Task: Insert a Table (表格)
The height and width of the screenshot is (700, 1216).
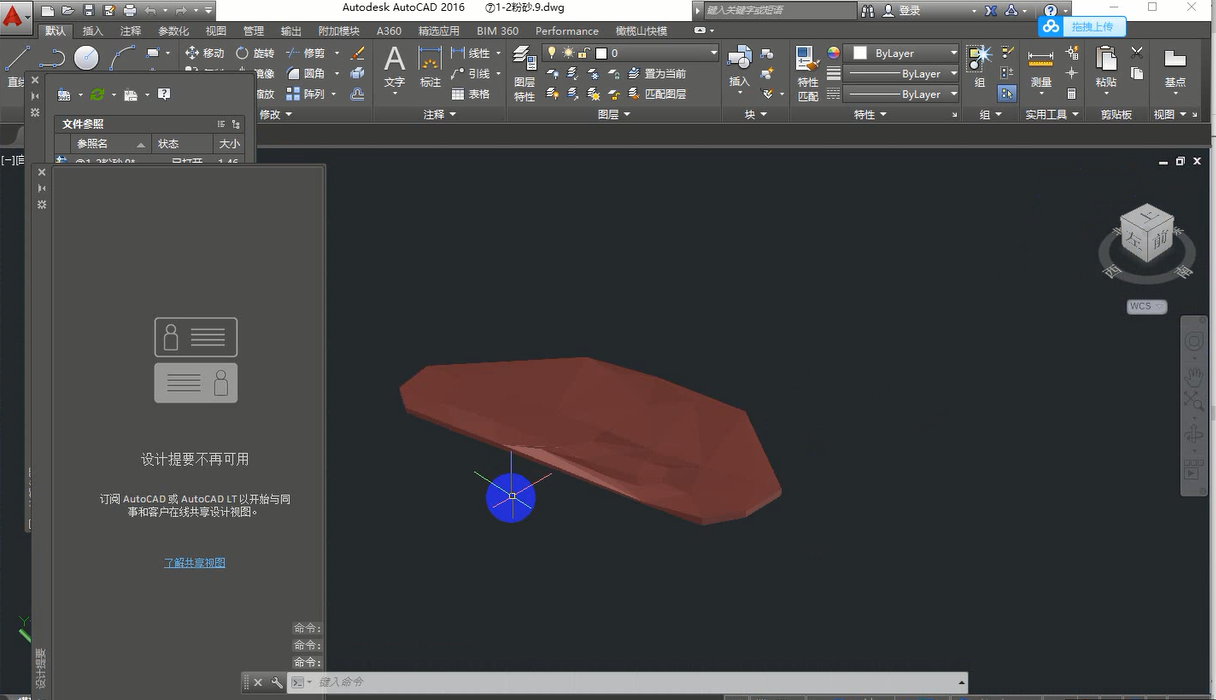Action: tap(470, 94)
